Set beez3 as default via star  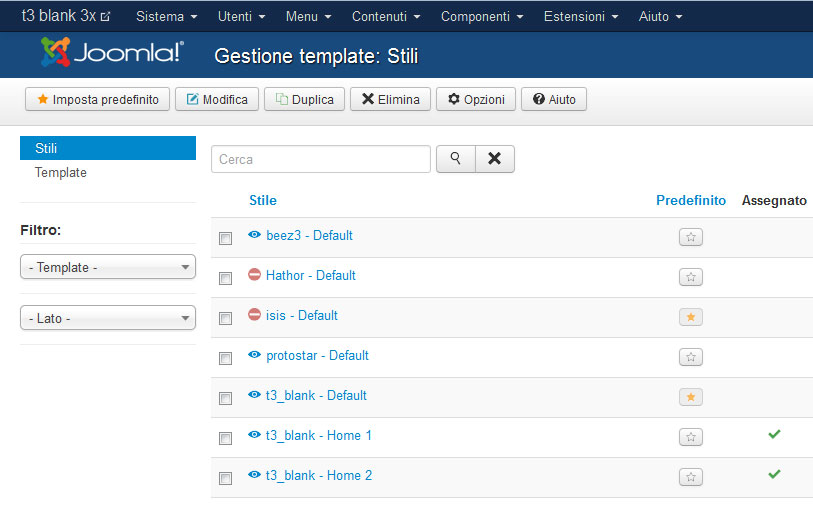[x=691, y=237]
